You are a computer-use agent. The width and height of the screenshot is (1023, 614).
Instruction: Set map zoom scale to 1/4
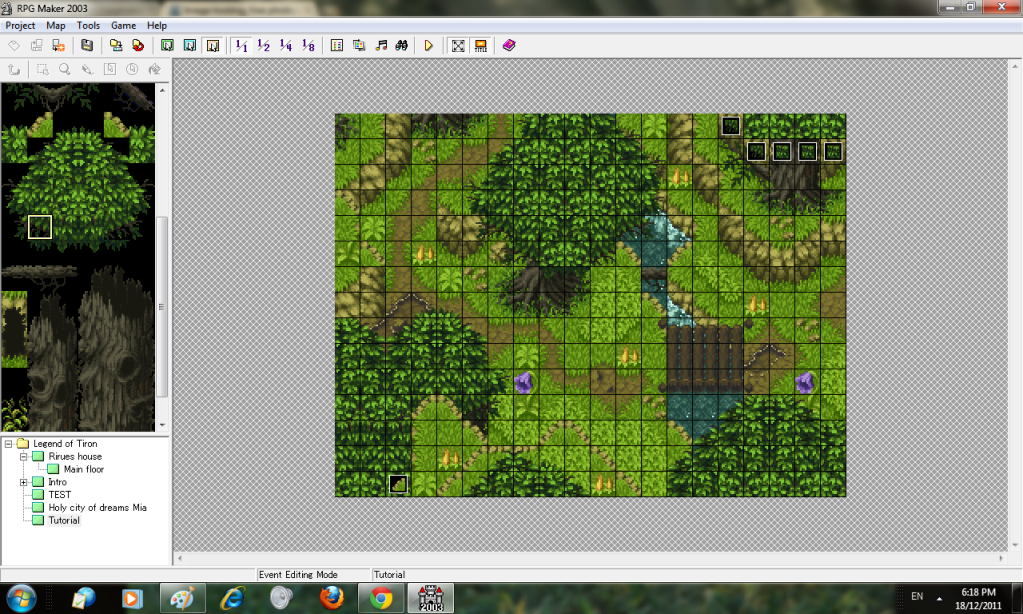[286, 45]
